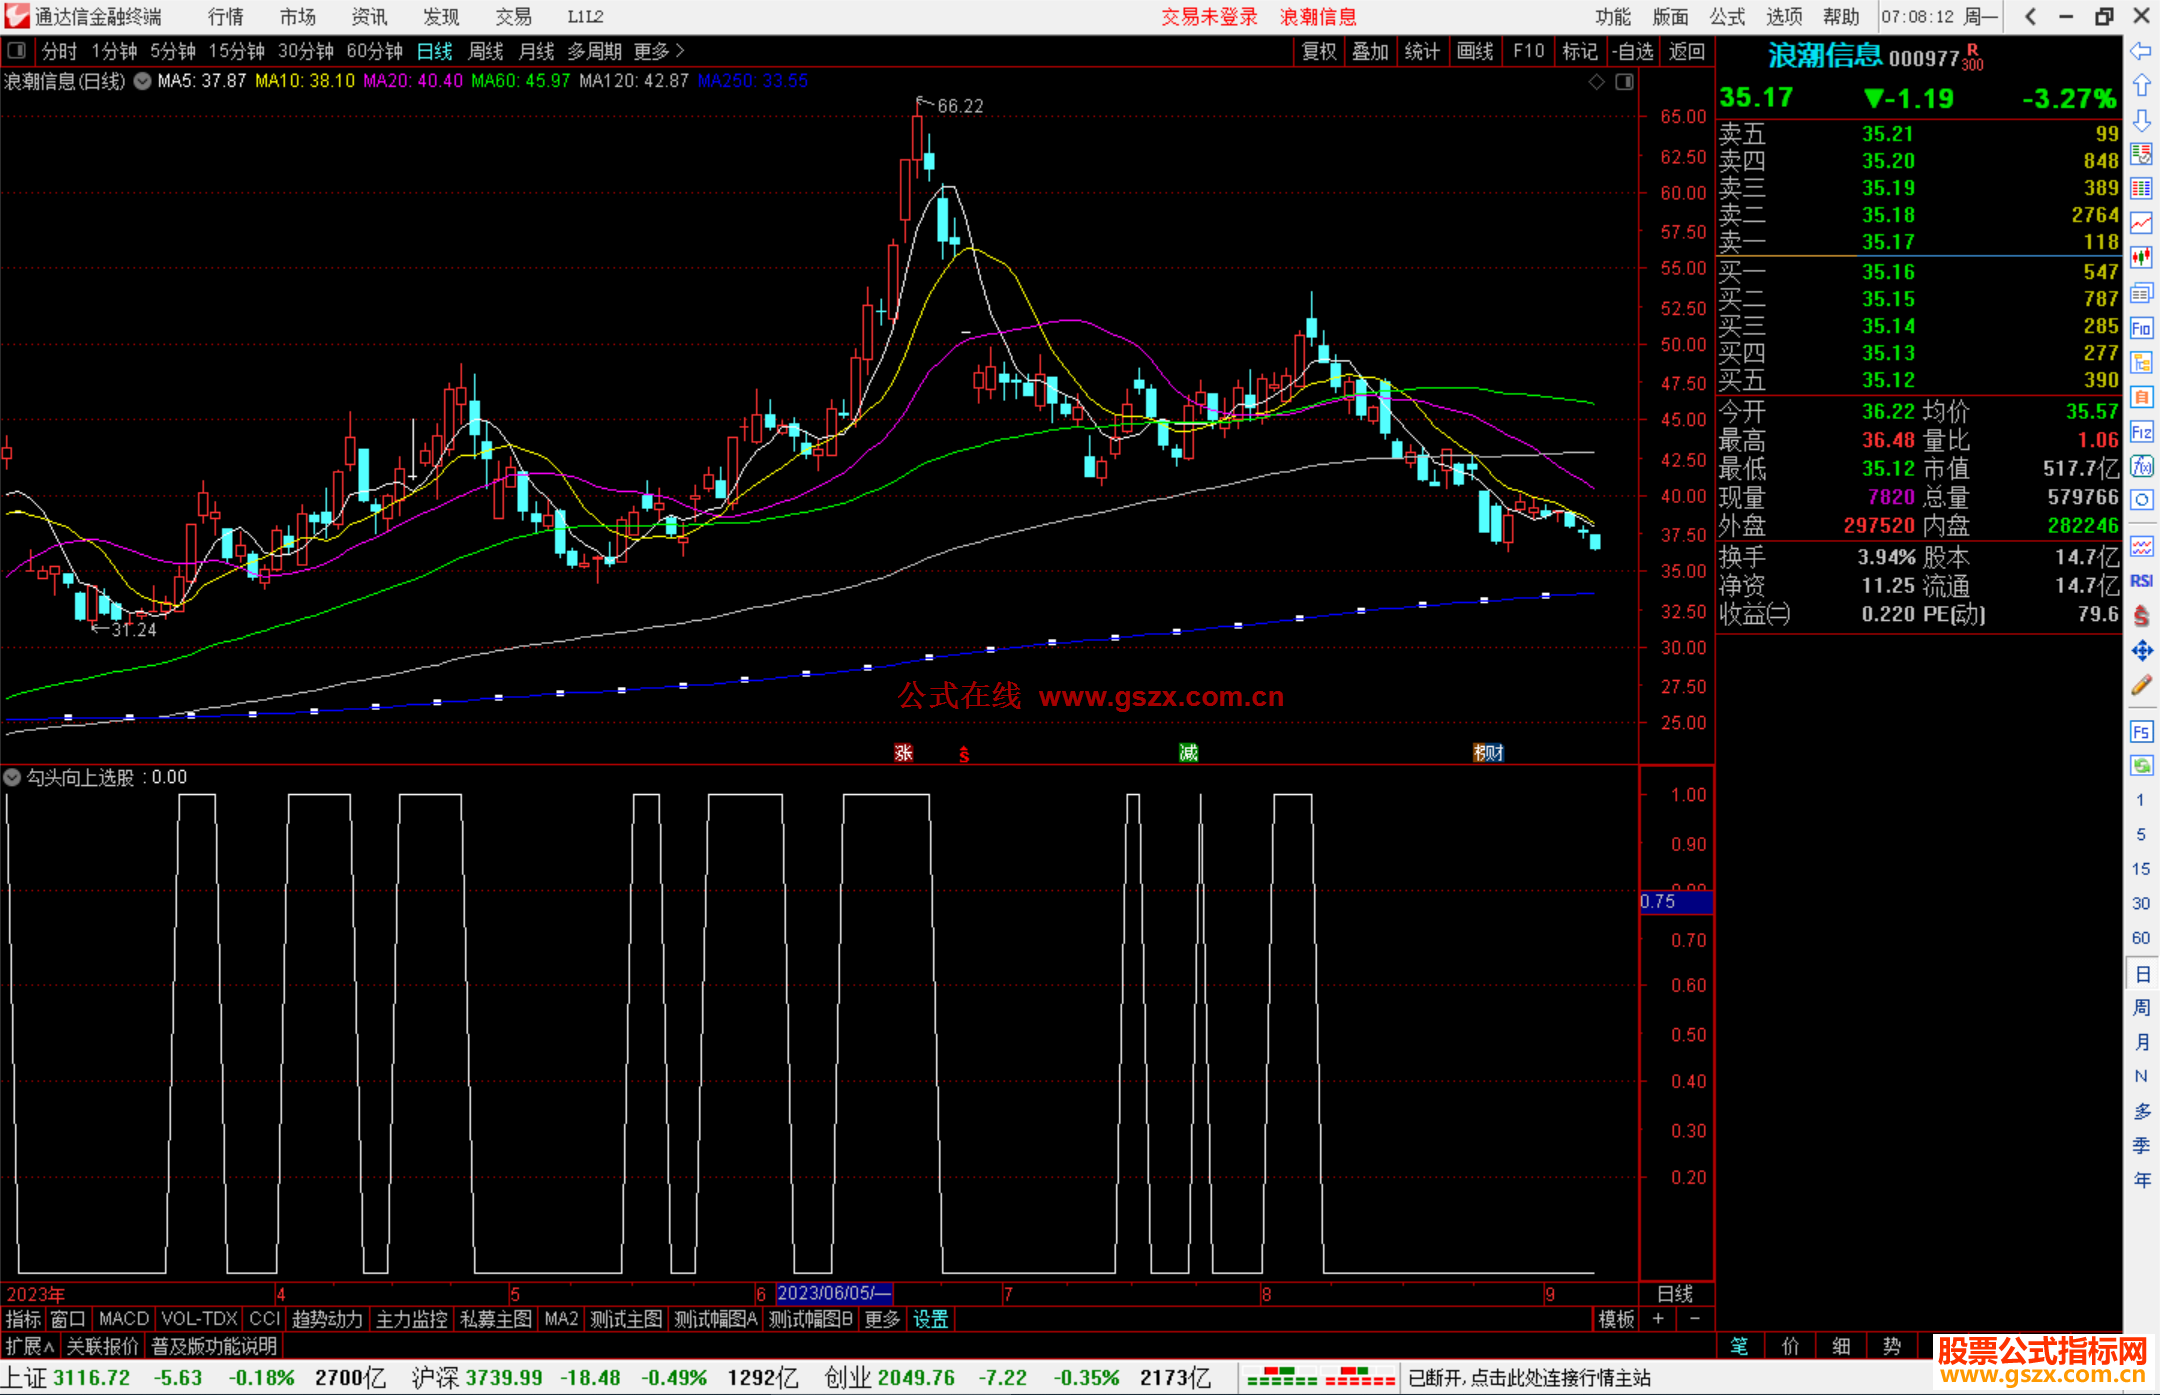Open the F10 company info sidebar icon
The width and height of the screenshot is (2160, 1395).
click(2141, 328)
